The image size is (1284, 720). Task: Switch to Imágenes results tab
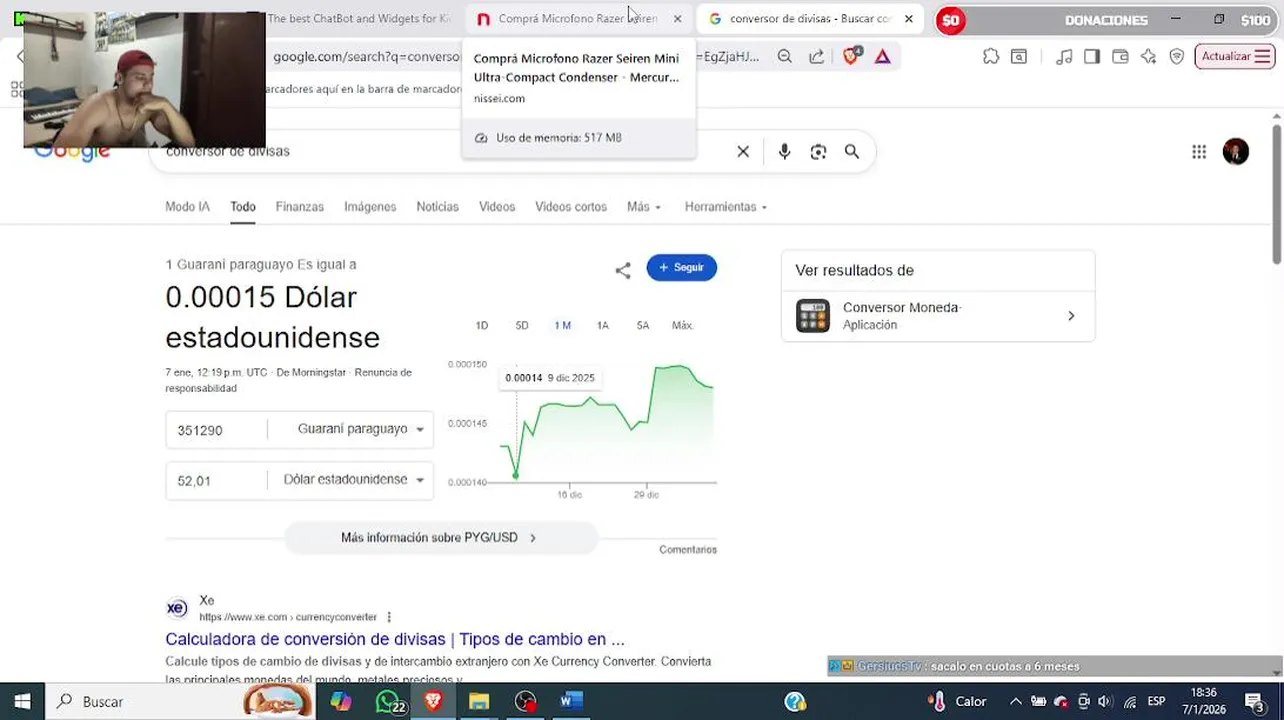click(370, 207)
